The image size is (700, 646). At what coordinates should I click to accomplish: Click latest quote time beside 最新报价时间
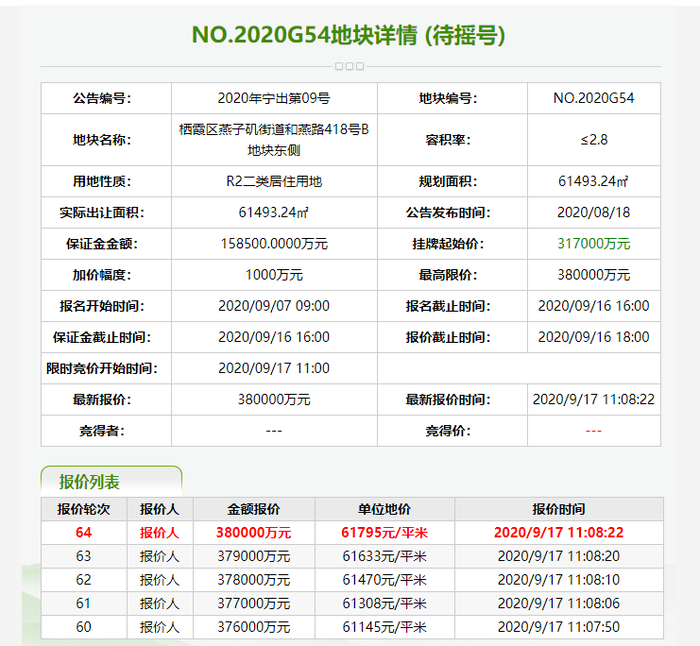[593, 400]
